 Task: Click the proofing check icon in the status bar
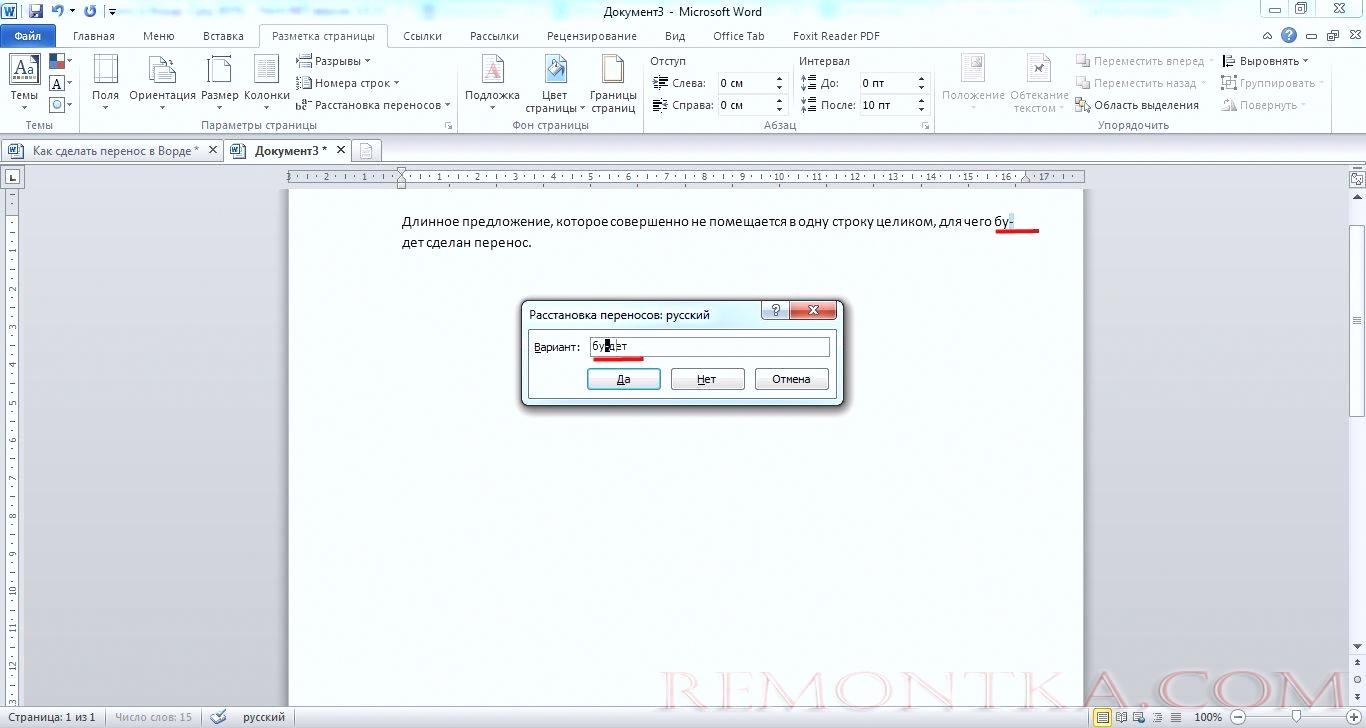pos(218,717)
